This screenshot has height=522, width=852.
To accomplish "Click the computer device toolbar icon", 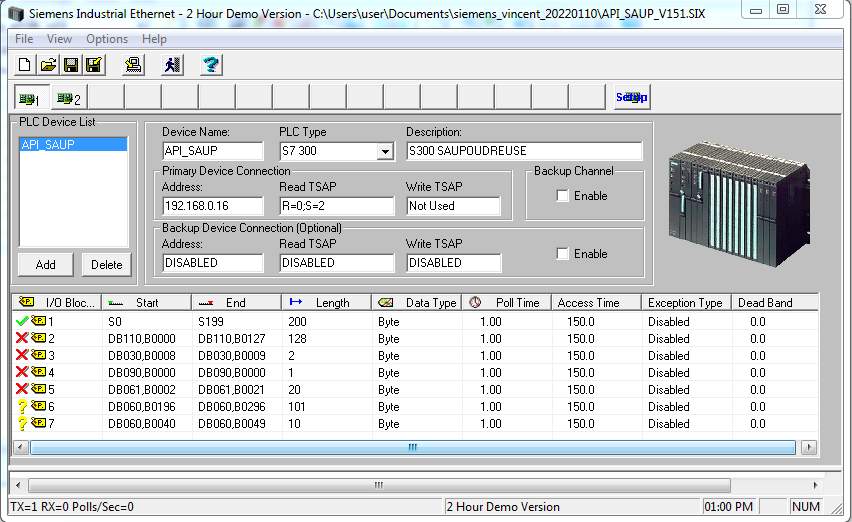I will click(x=133, y=65).
